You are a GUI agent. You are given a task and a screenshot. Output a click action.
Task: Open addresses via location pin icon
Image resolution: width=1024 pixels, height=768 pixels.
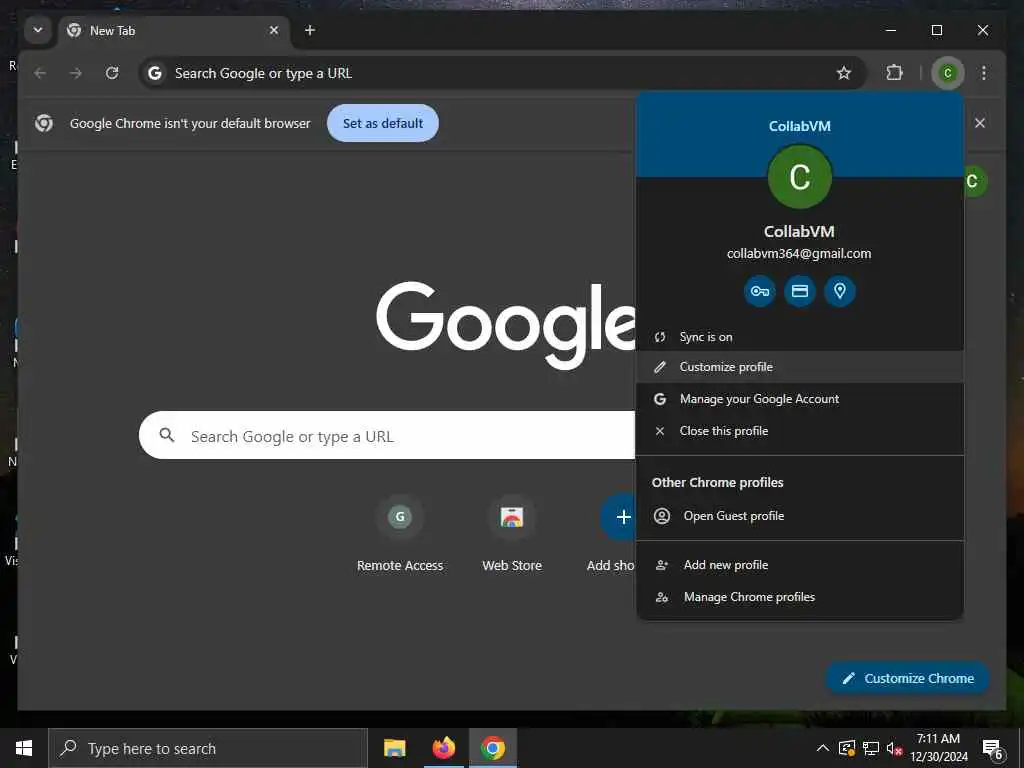click(x=840, y=291)
